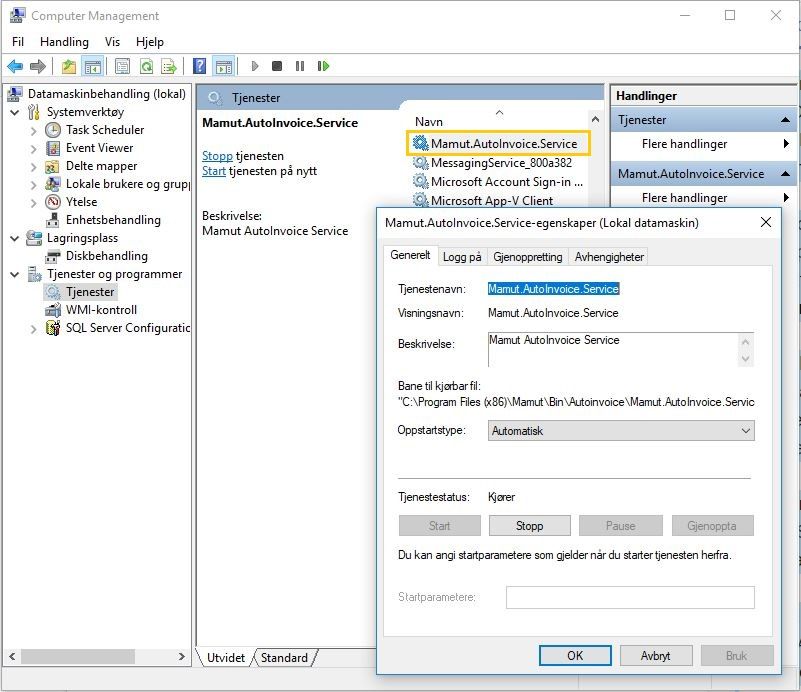Image resolution: width=801 pixels, height=692 pixels.
Task: Click the Stopp button in properties dialog
Action: (x=529, y=526)
